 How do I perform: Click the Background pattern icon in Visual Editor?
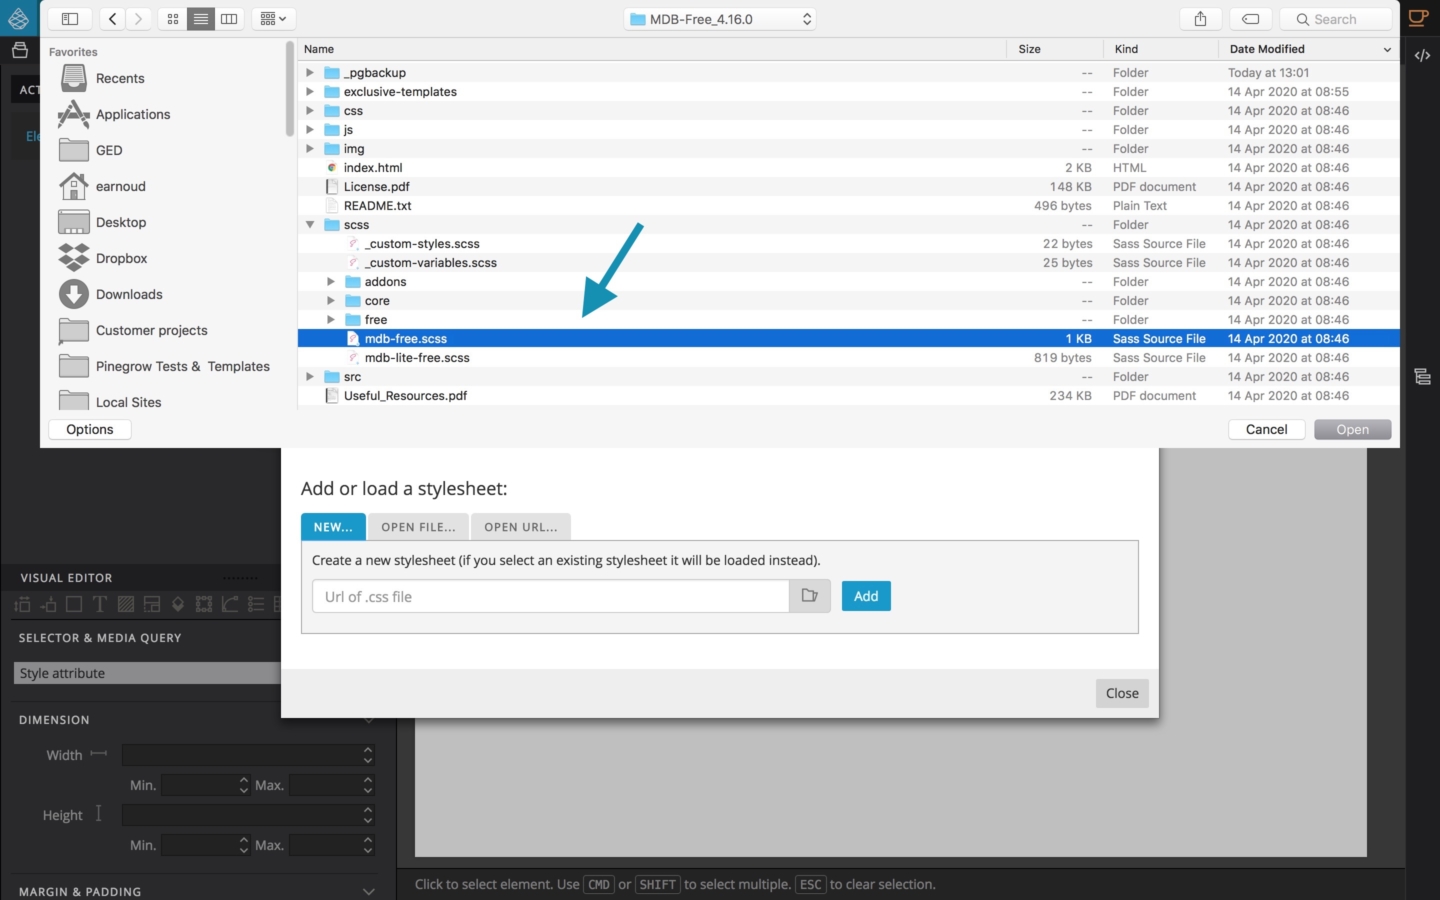click(x=126, y=604)
